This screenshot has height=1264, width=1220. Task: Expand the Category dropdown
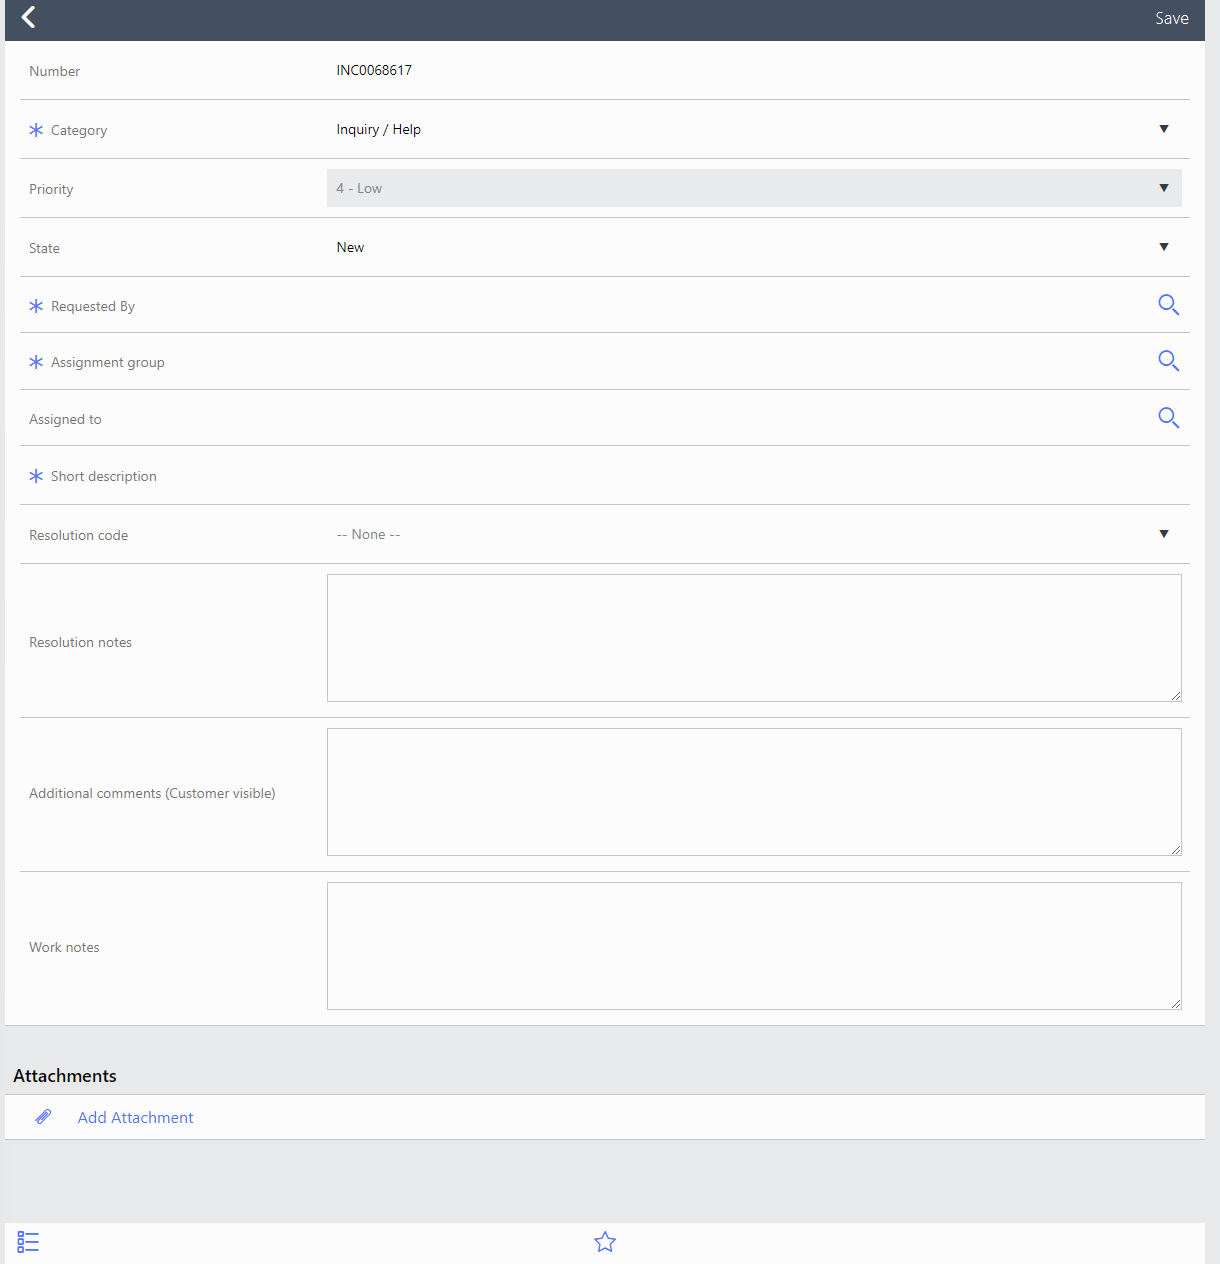(x=754, y=129)
